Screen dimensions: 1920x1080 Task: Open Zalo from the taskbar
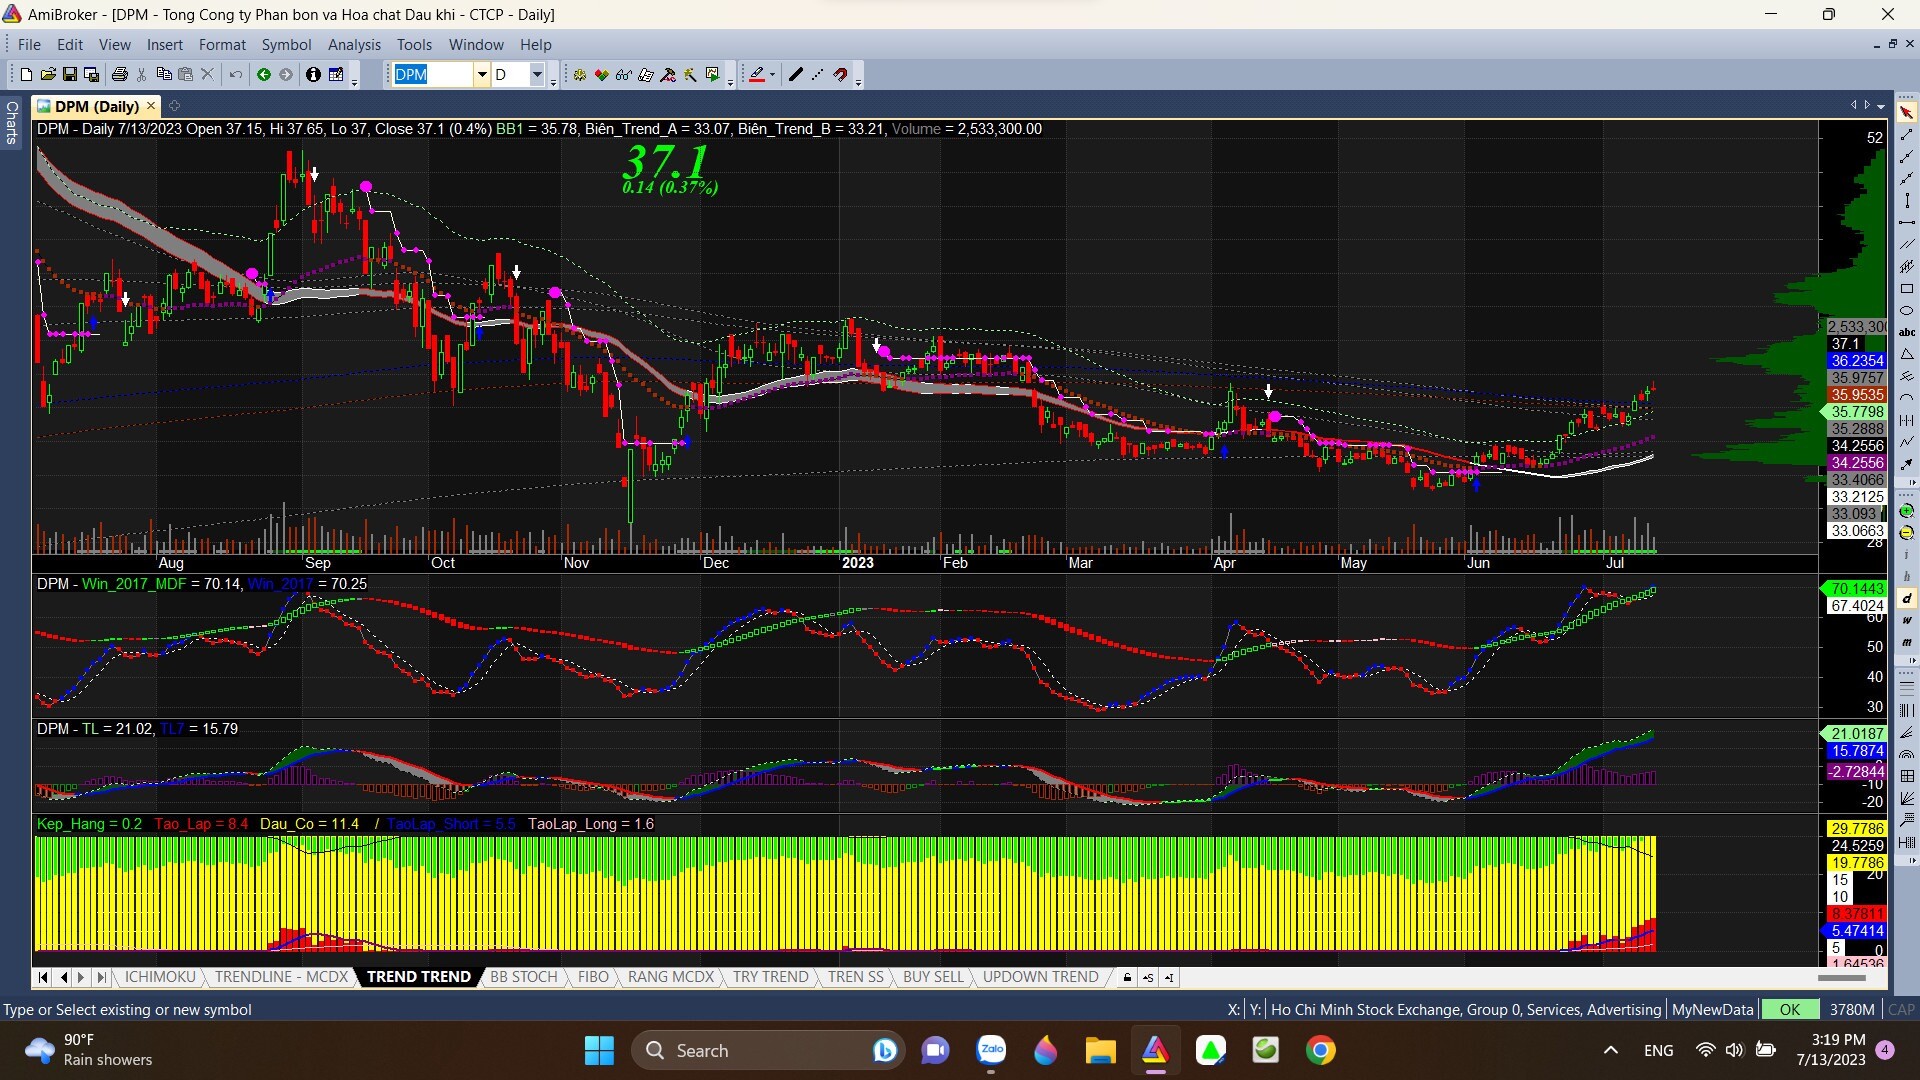click(991, 1050)
